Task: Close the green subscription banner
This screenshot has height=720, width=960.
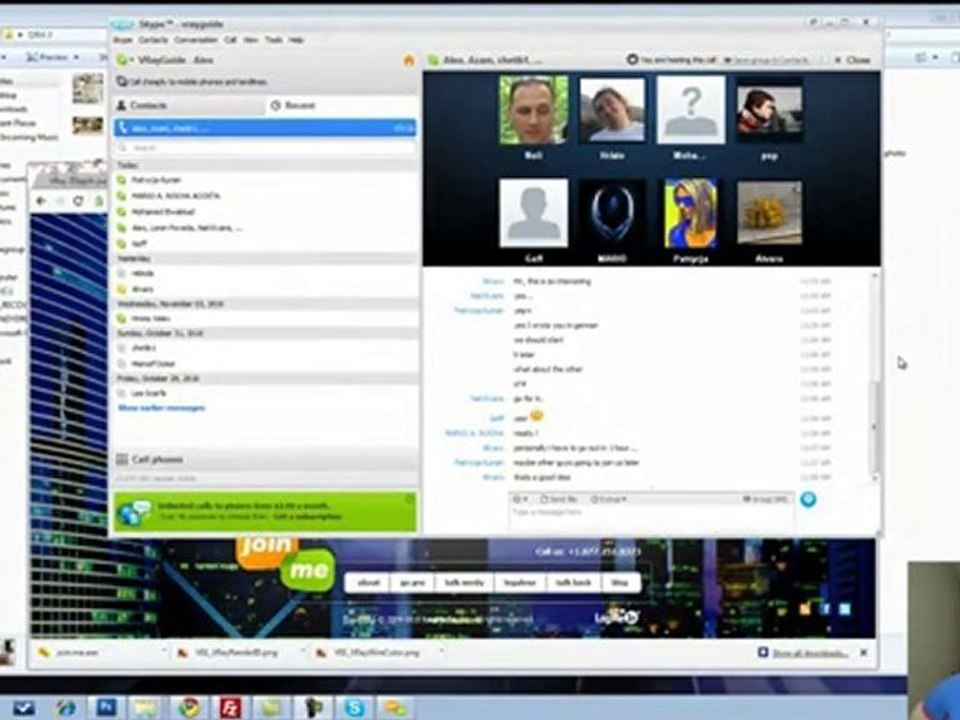Action: coord(410,500)
